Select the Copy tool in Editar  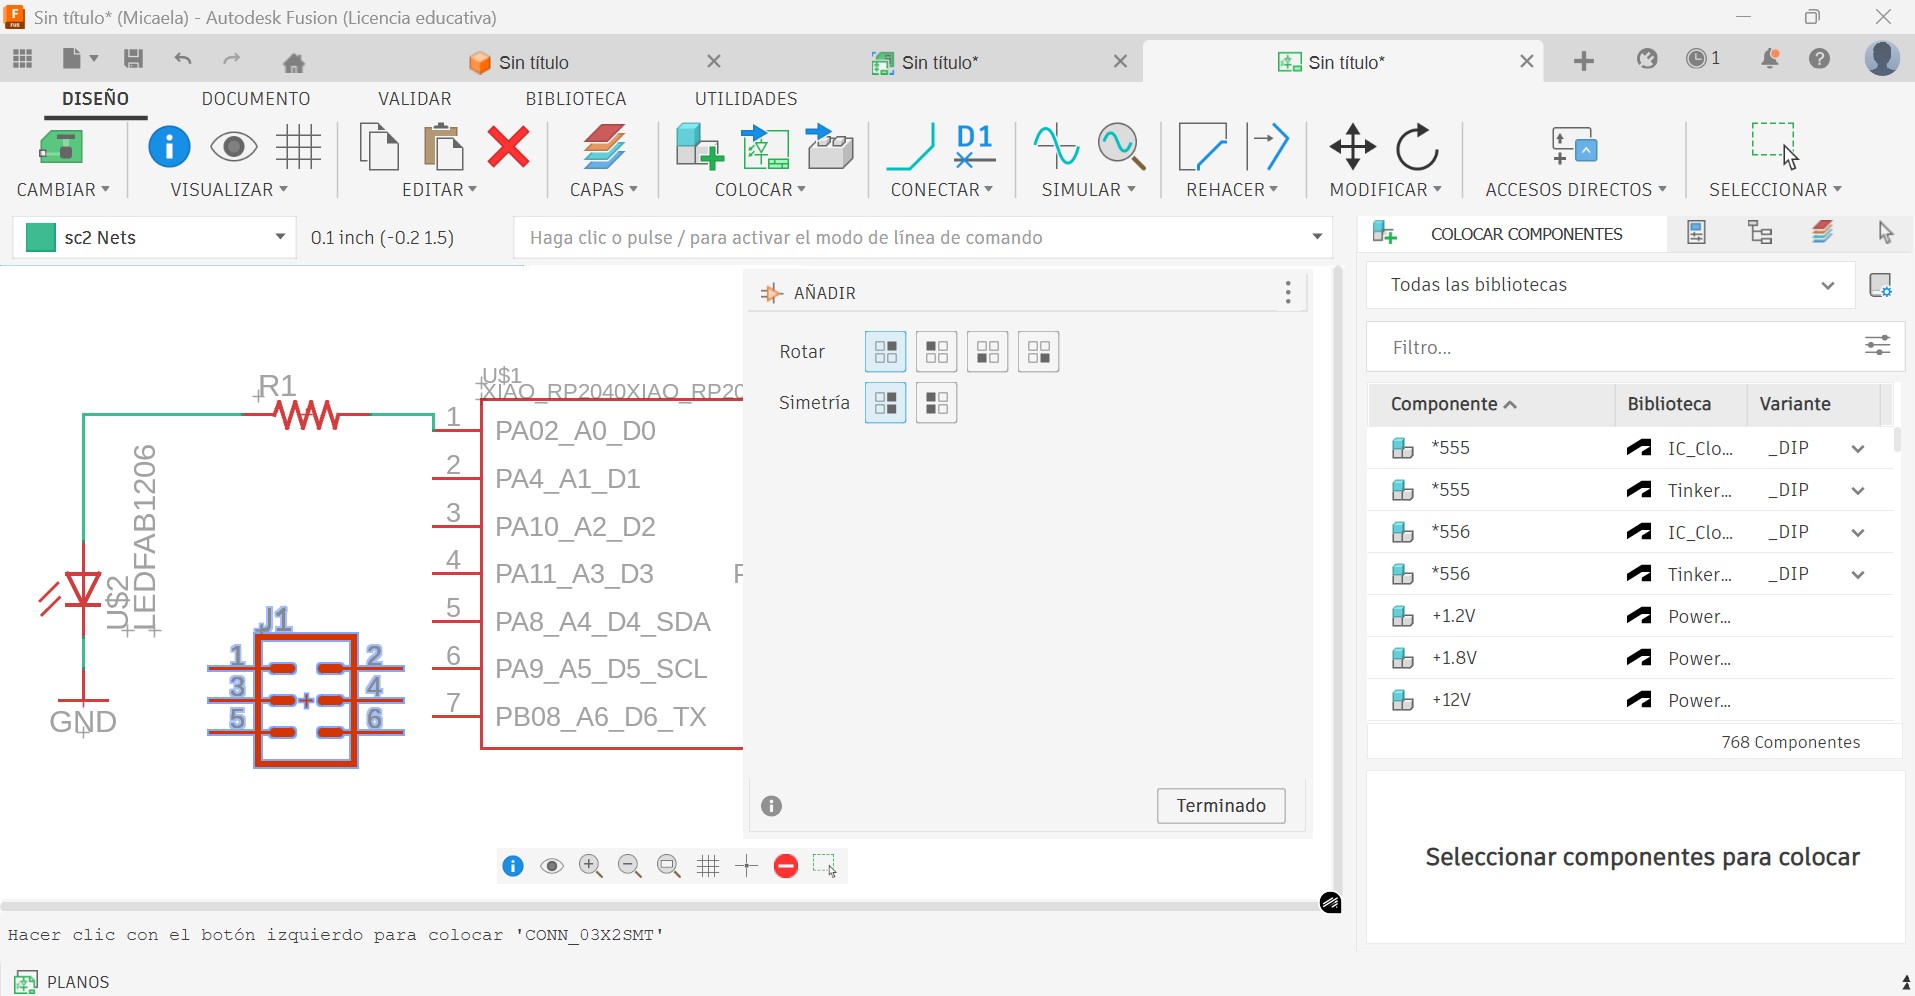tap(379, 147)
